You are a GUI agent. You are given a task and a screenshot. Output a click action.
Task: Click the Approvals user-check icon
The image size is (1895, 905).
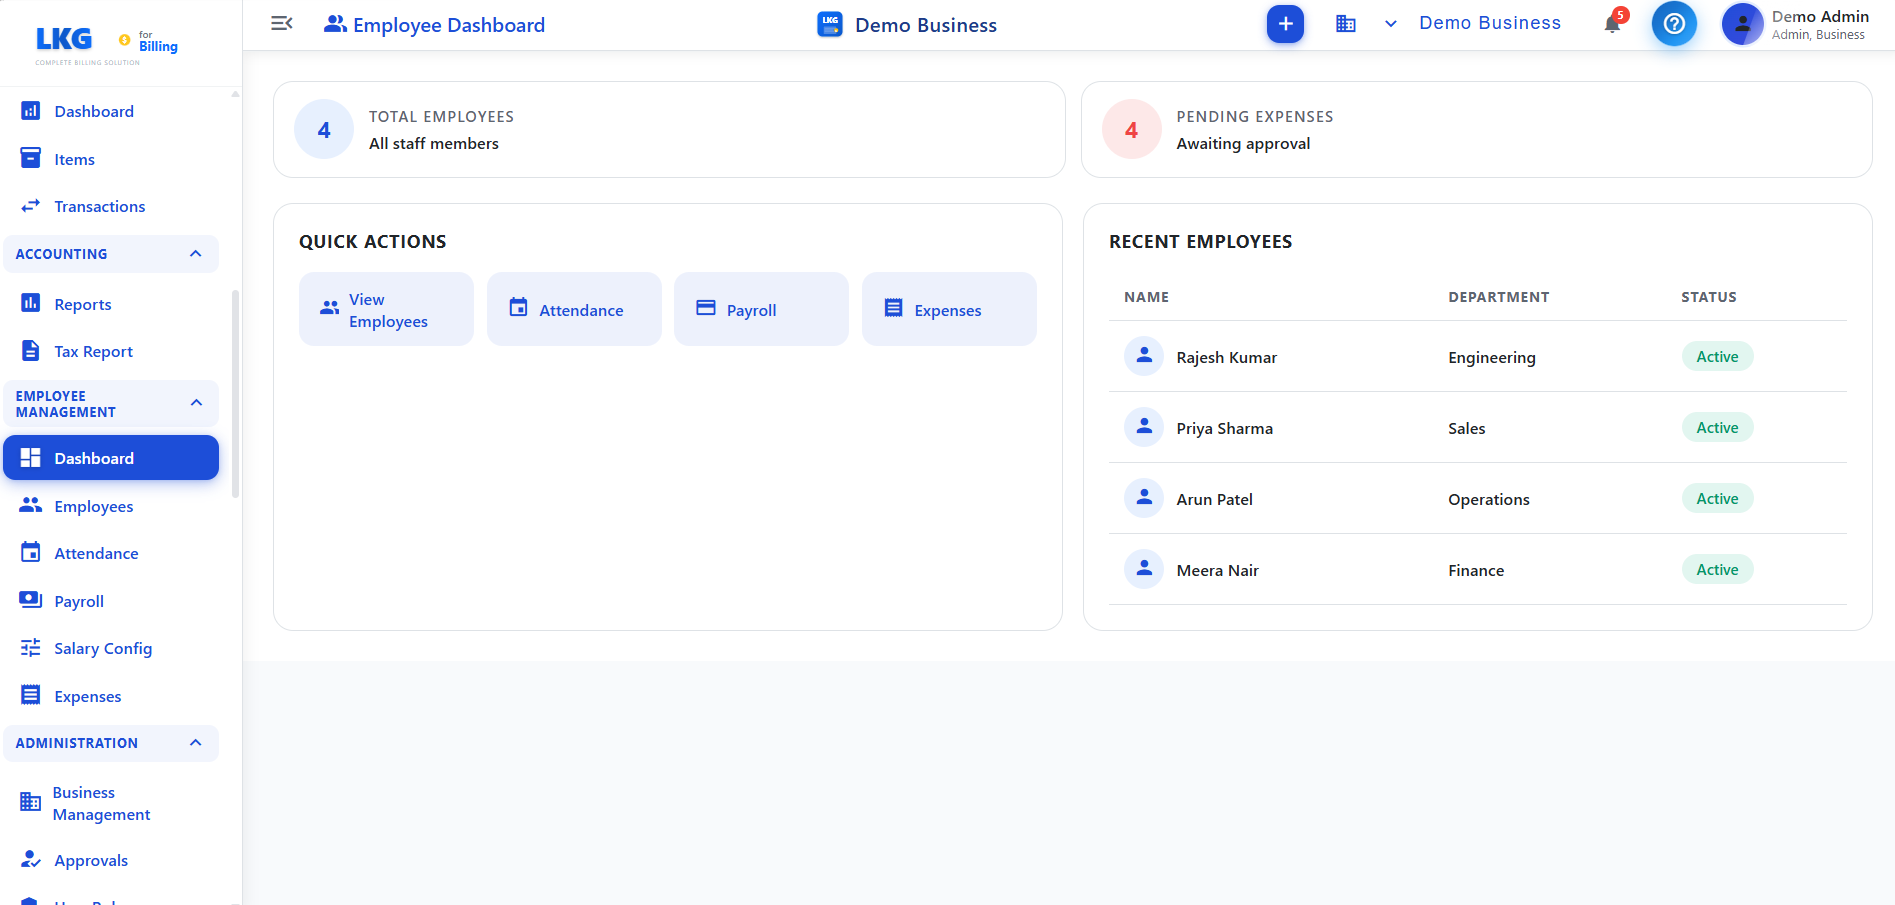31,859
